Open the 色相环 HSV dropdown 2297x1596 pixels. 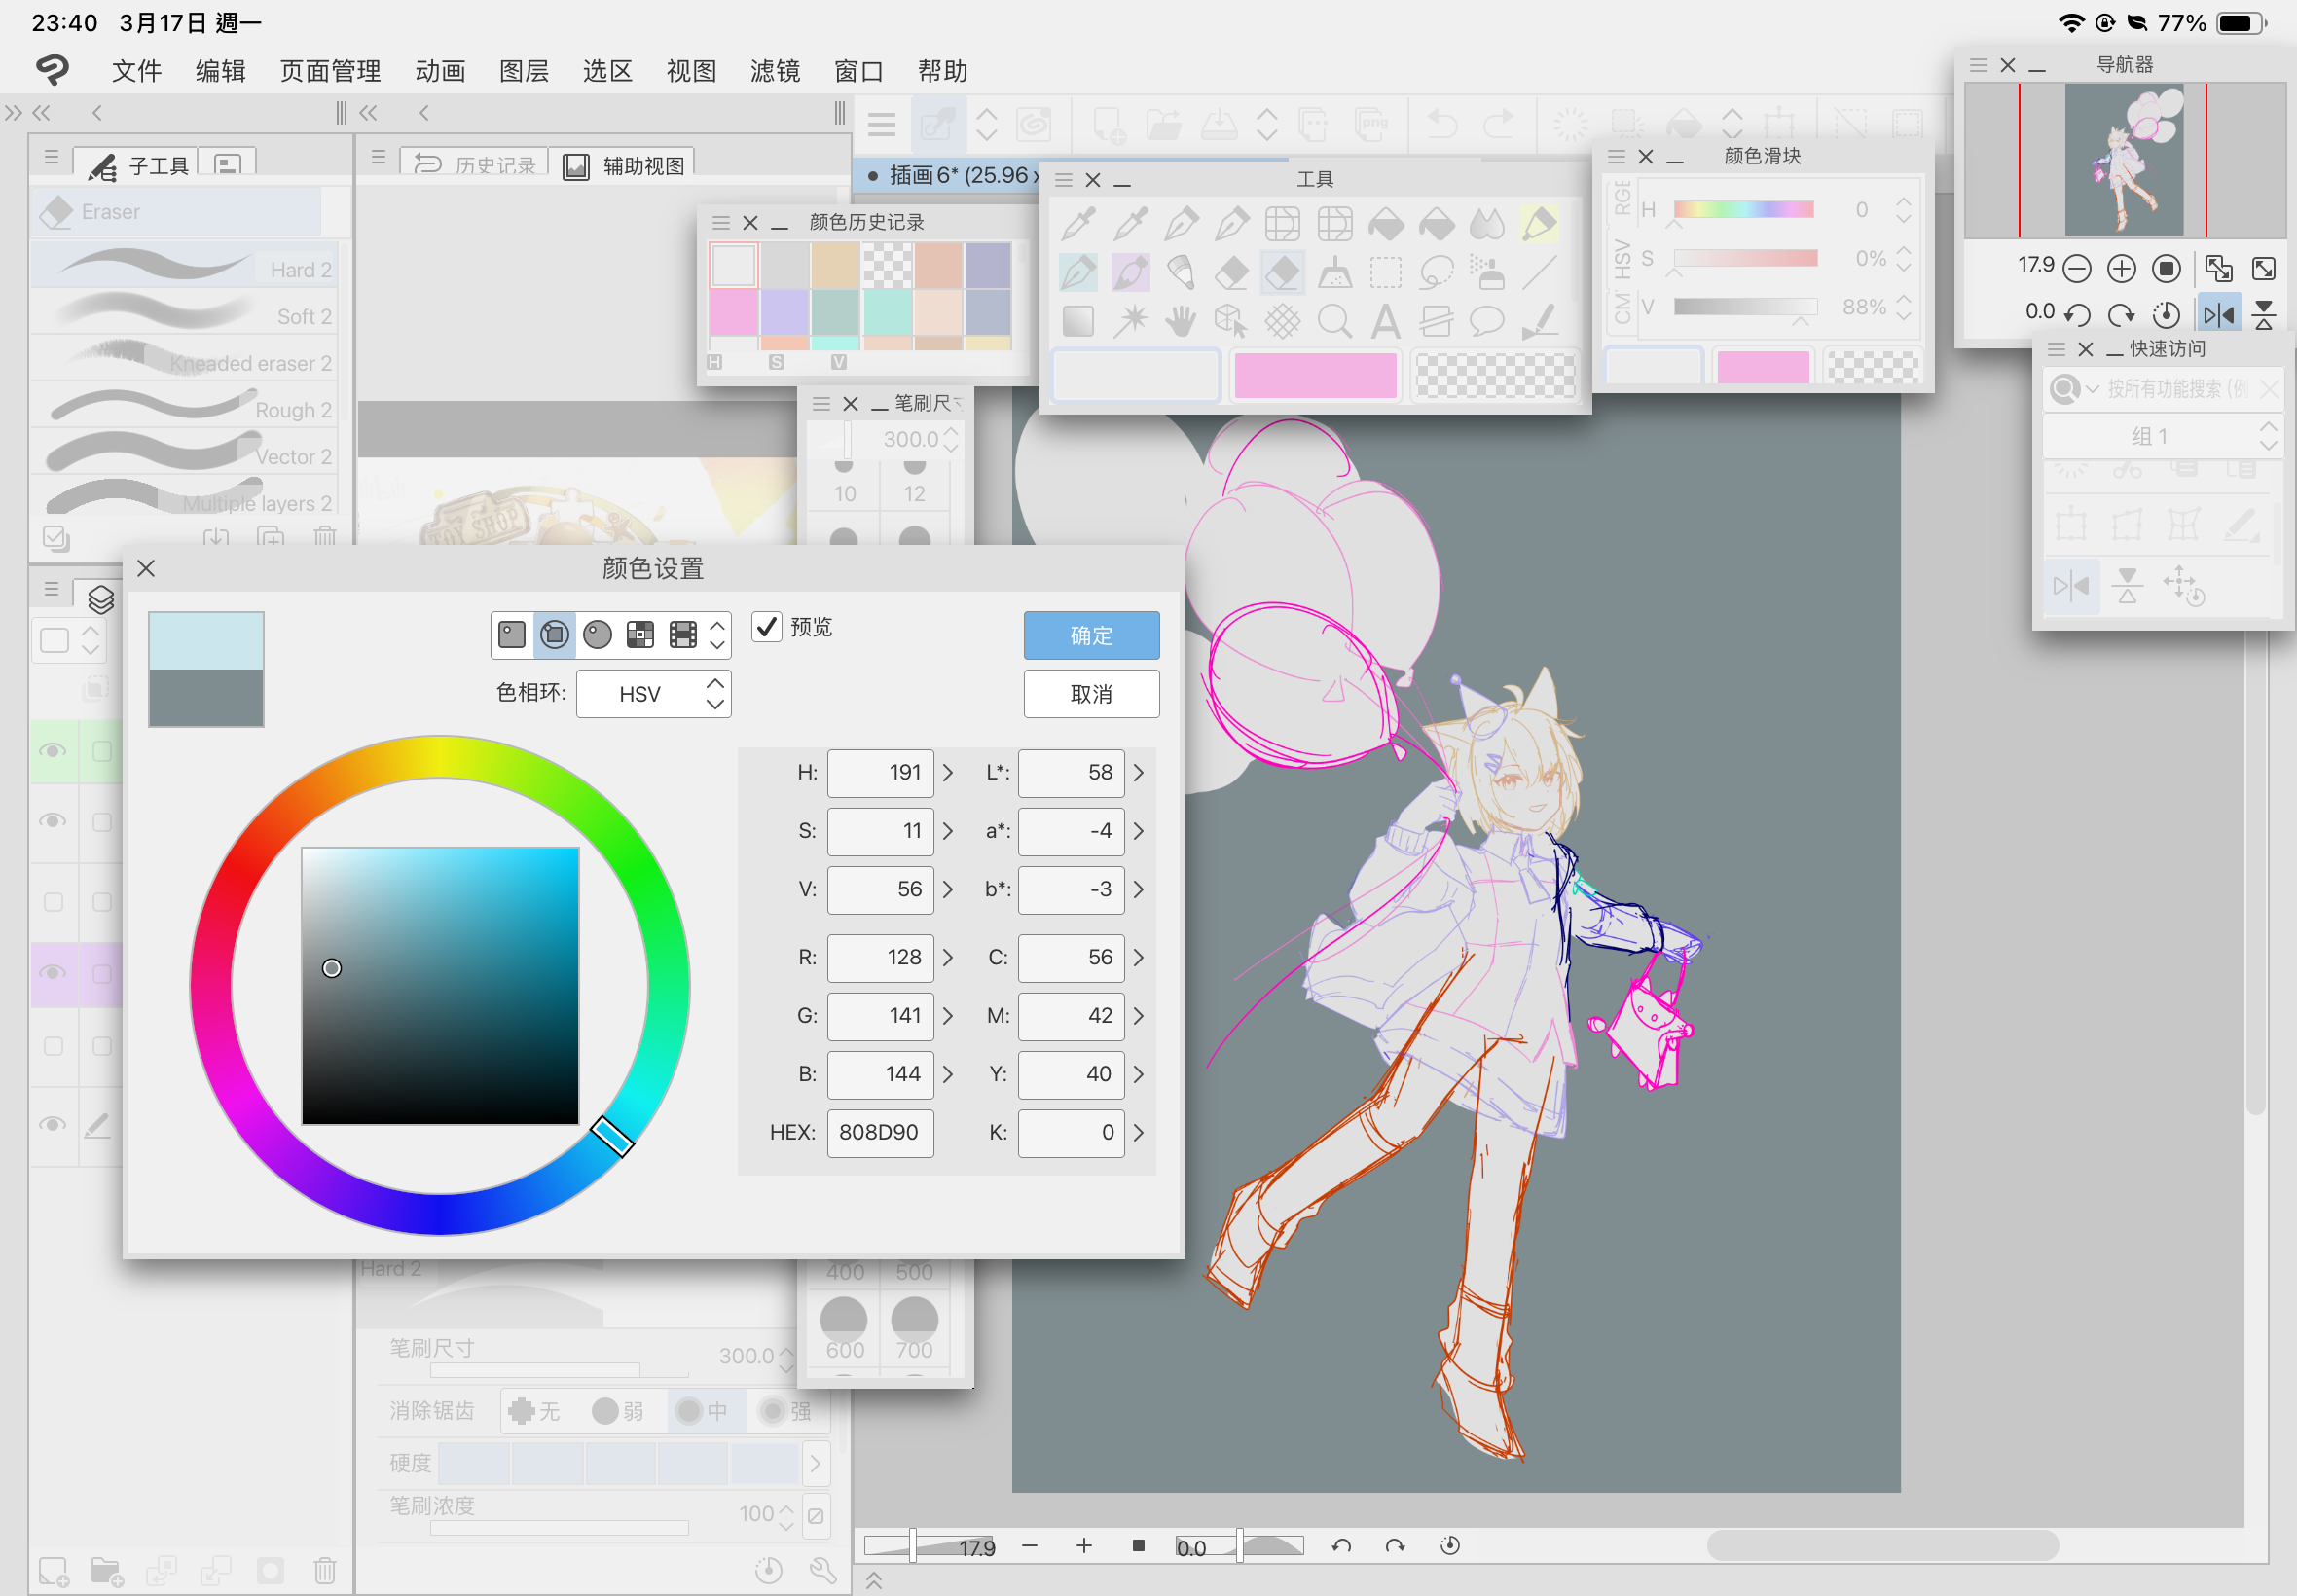[654, 693]
